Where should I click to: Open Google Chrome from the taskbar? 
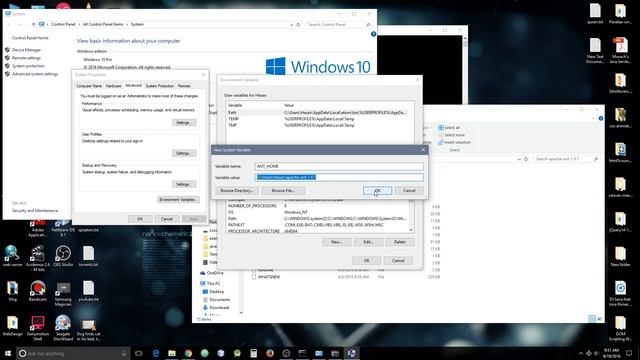coord(188,353)
